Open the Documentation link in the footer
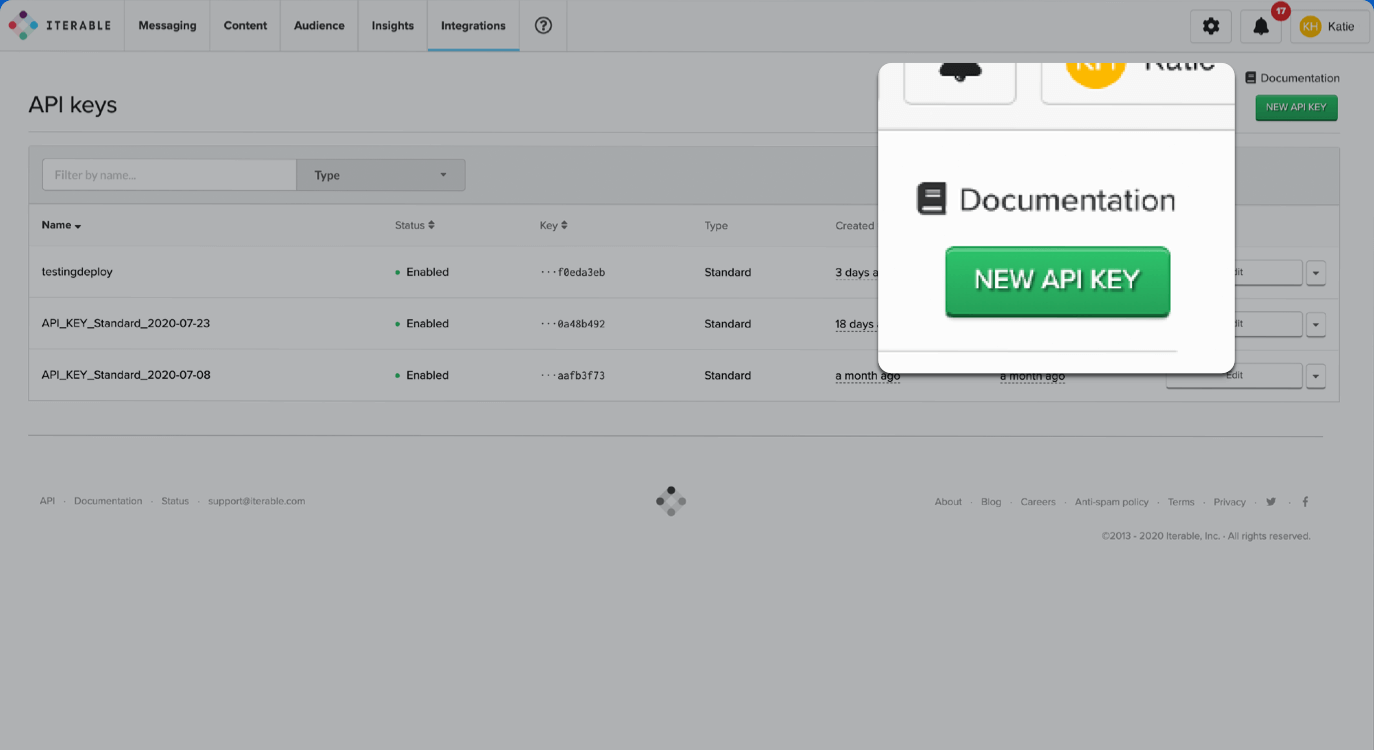1374x750 pixels. pyautogui.click(x=108, y=501)
